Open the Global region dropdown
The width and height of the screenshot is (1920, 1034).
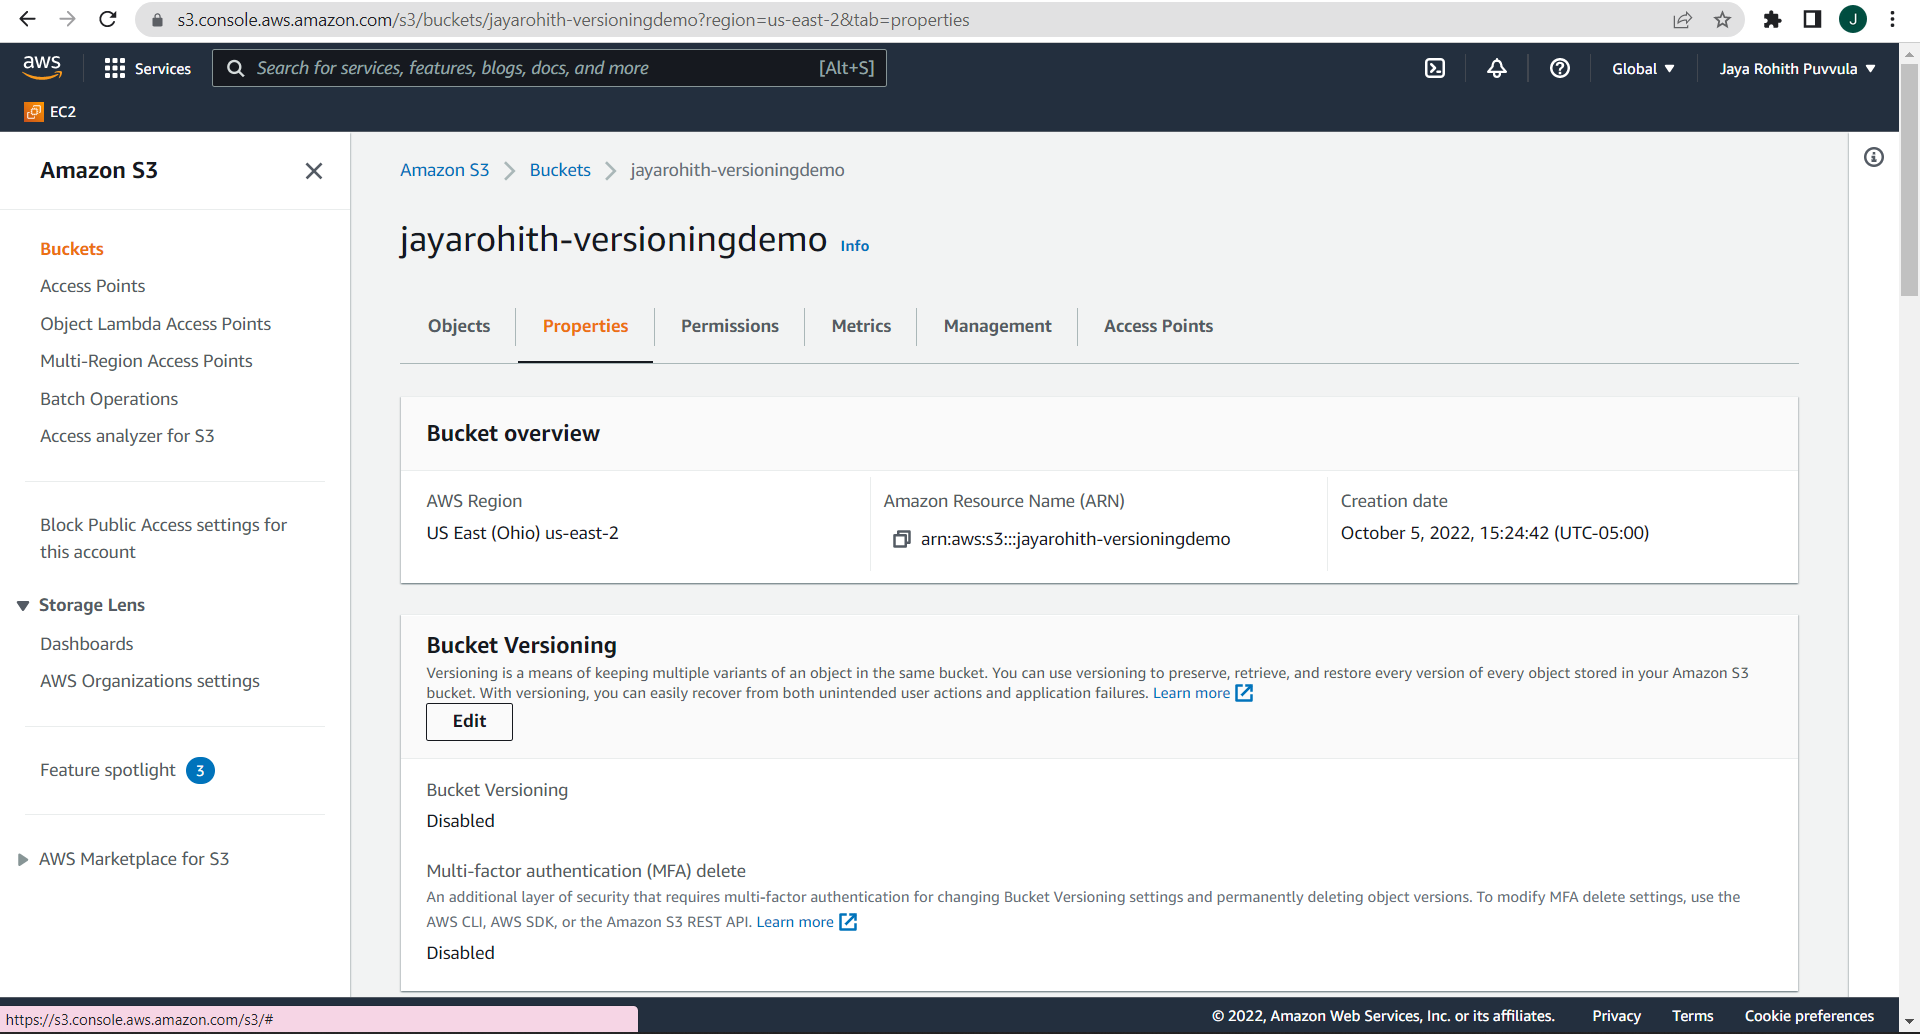1642,68
